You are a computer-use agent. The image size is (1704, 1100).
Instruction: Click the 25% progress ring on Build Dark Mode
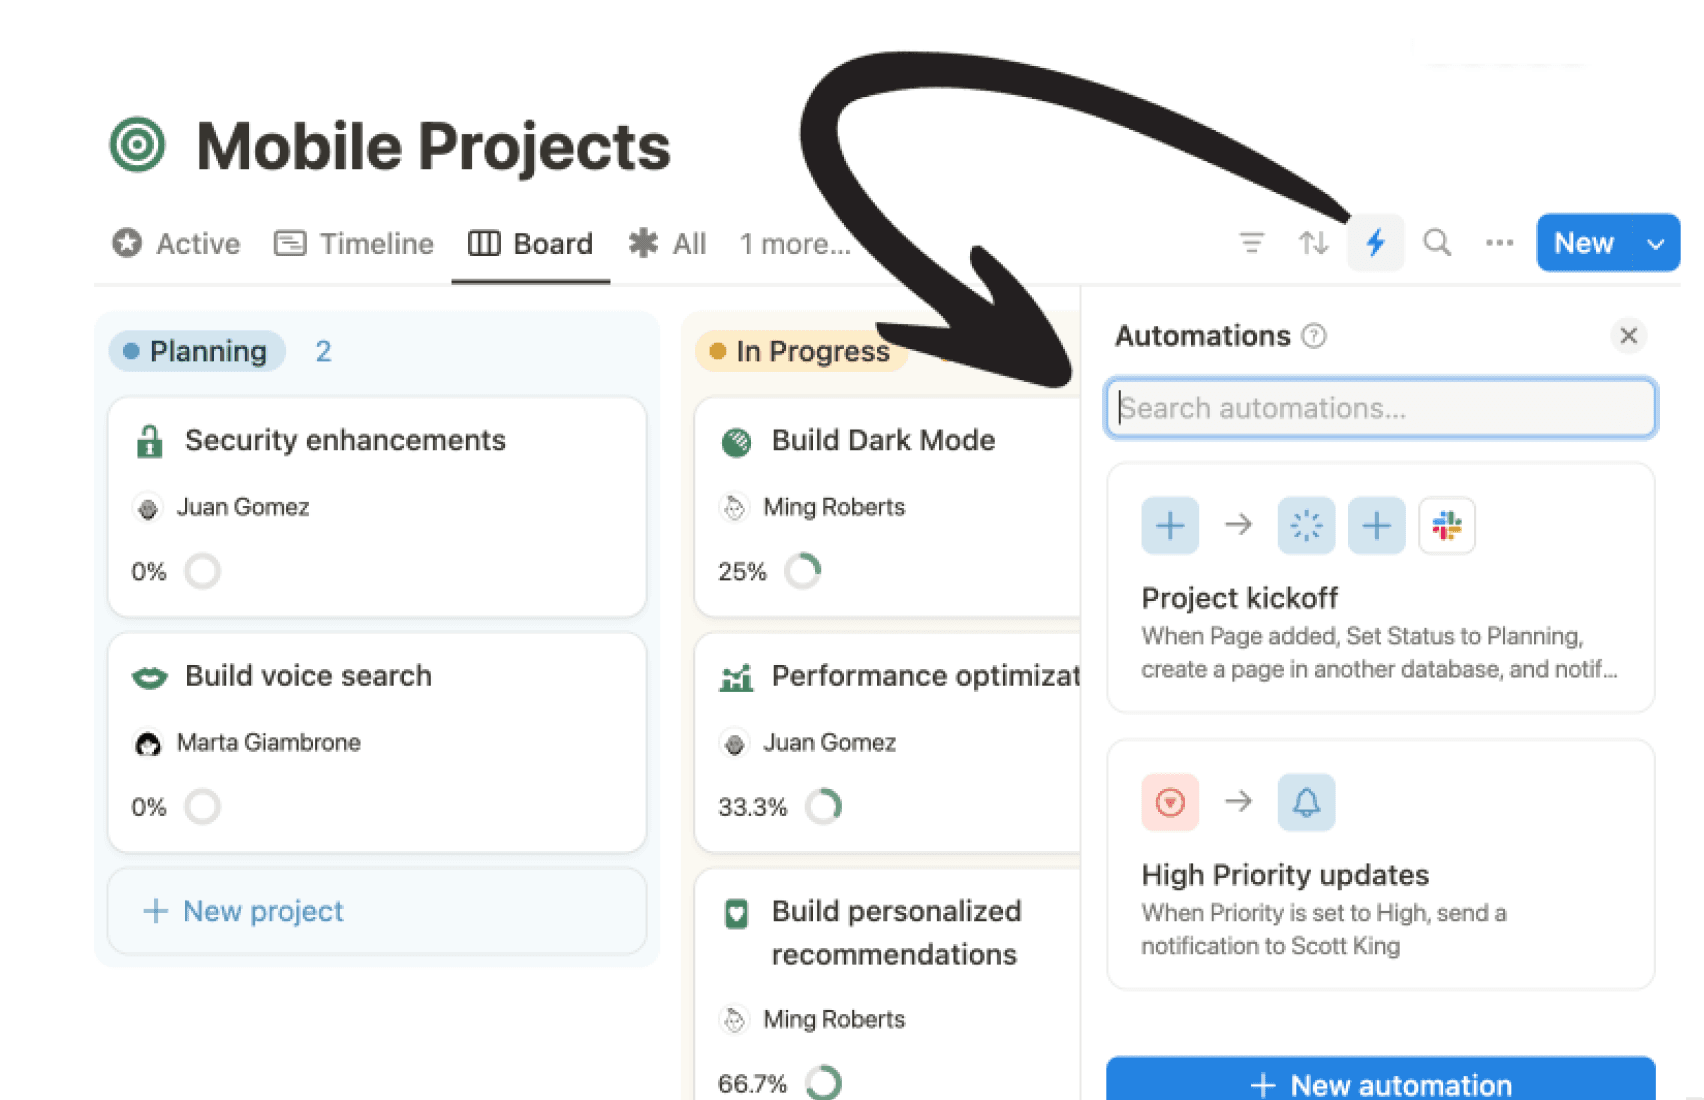tap(803, 571)
